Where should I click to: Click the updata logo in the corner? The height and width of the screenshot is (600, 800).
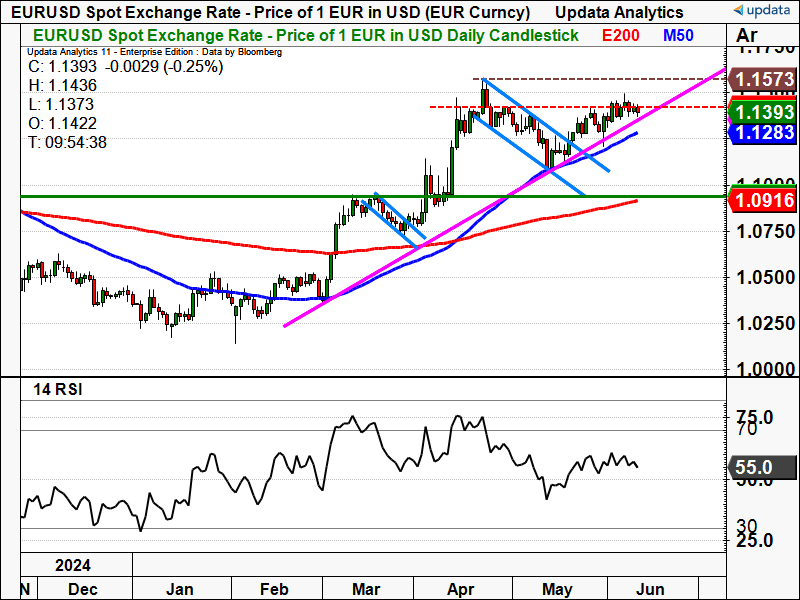[x=760, y=10]
